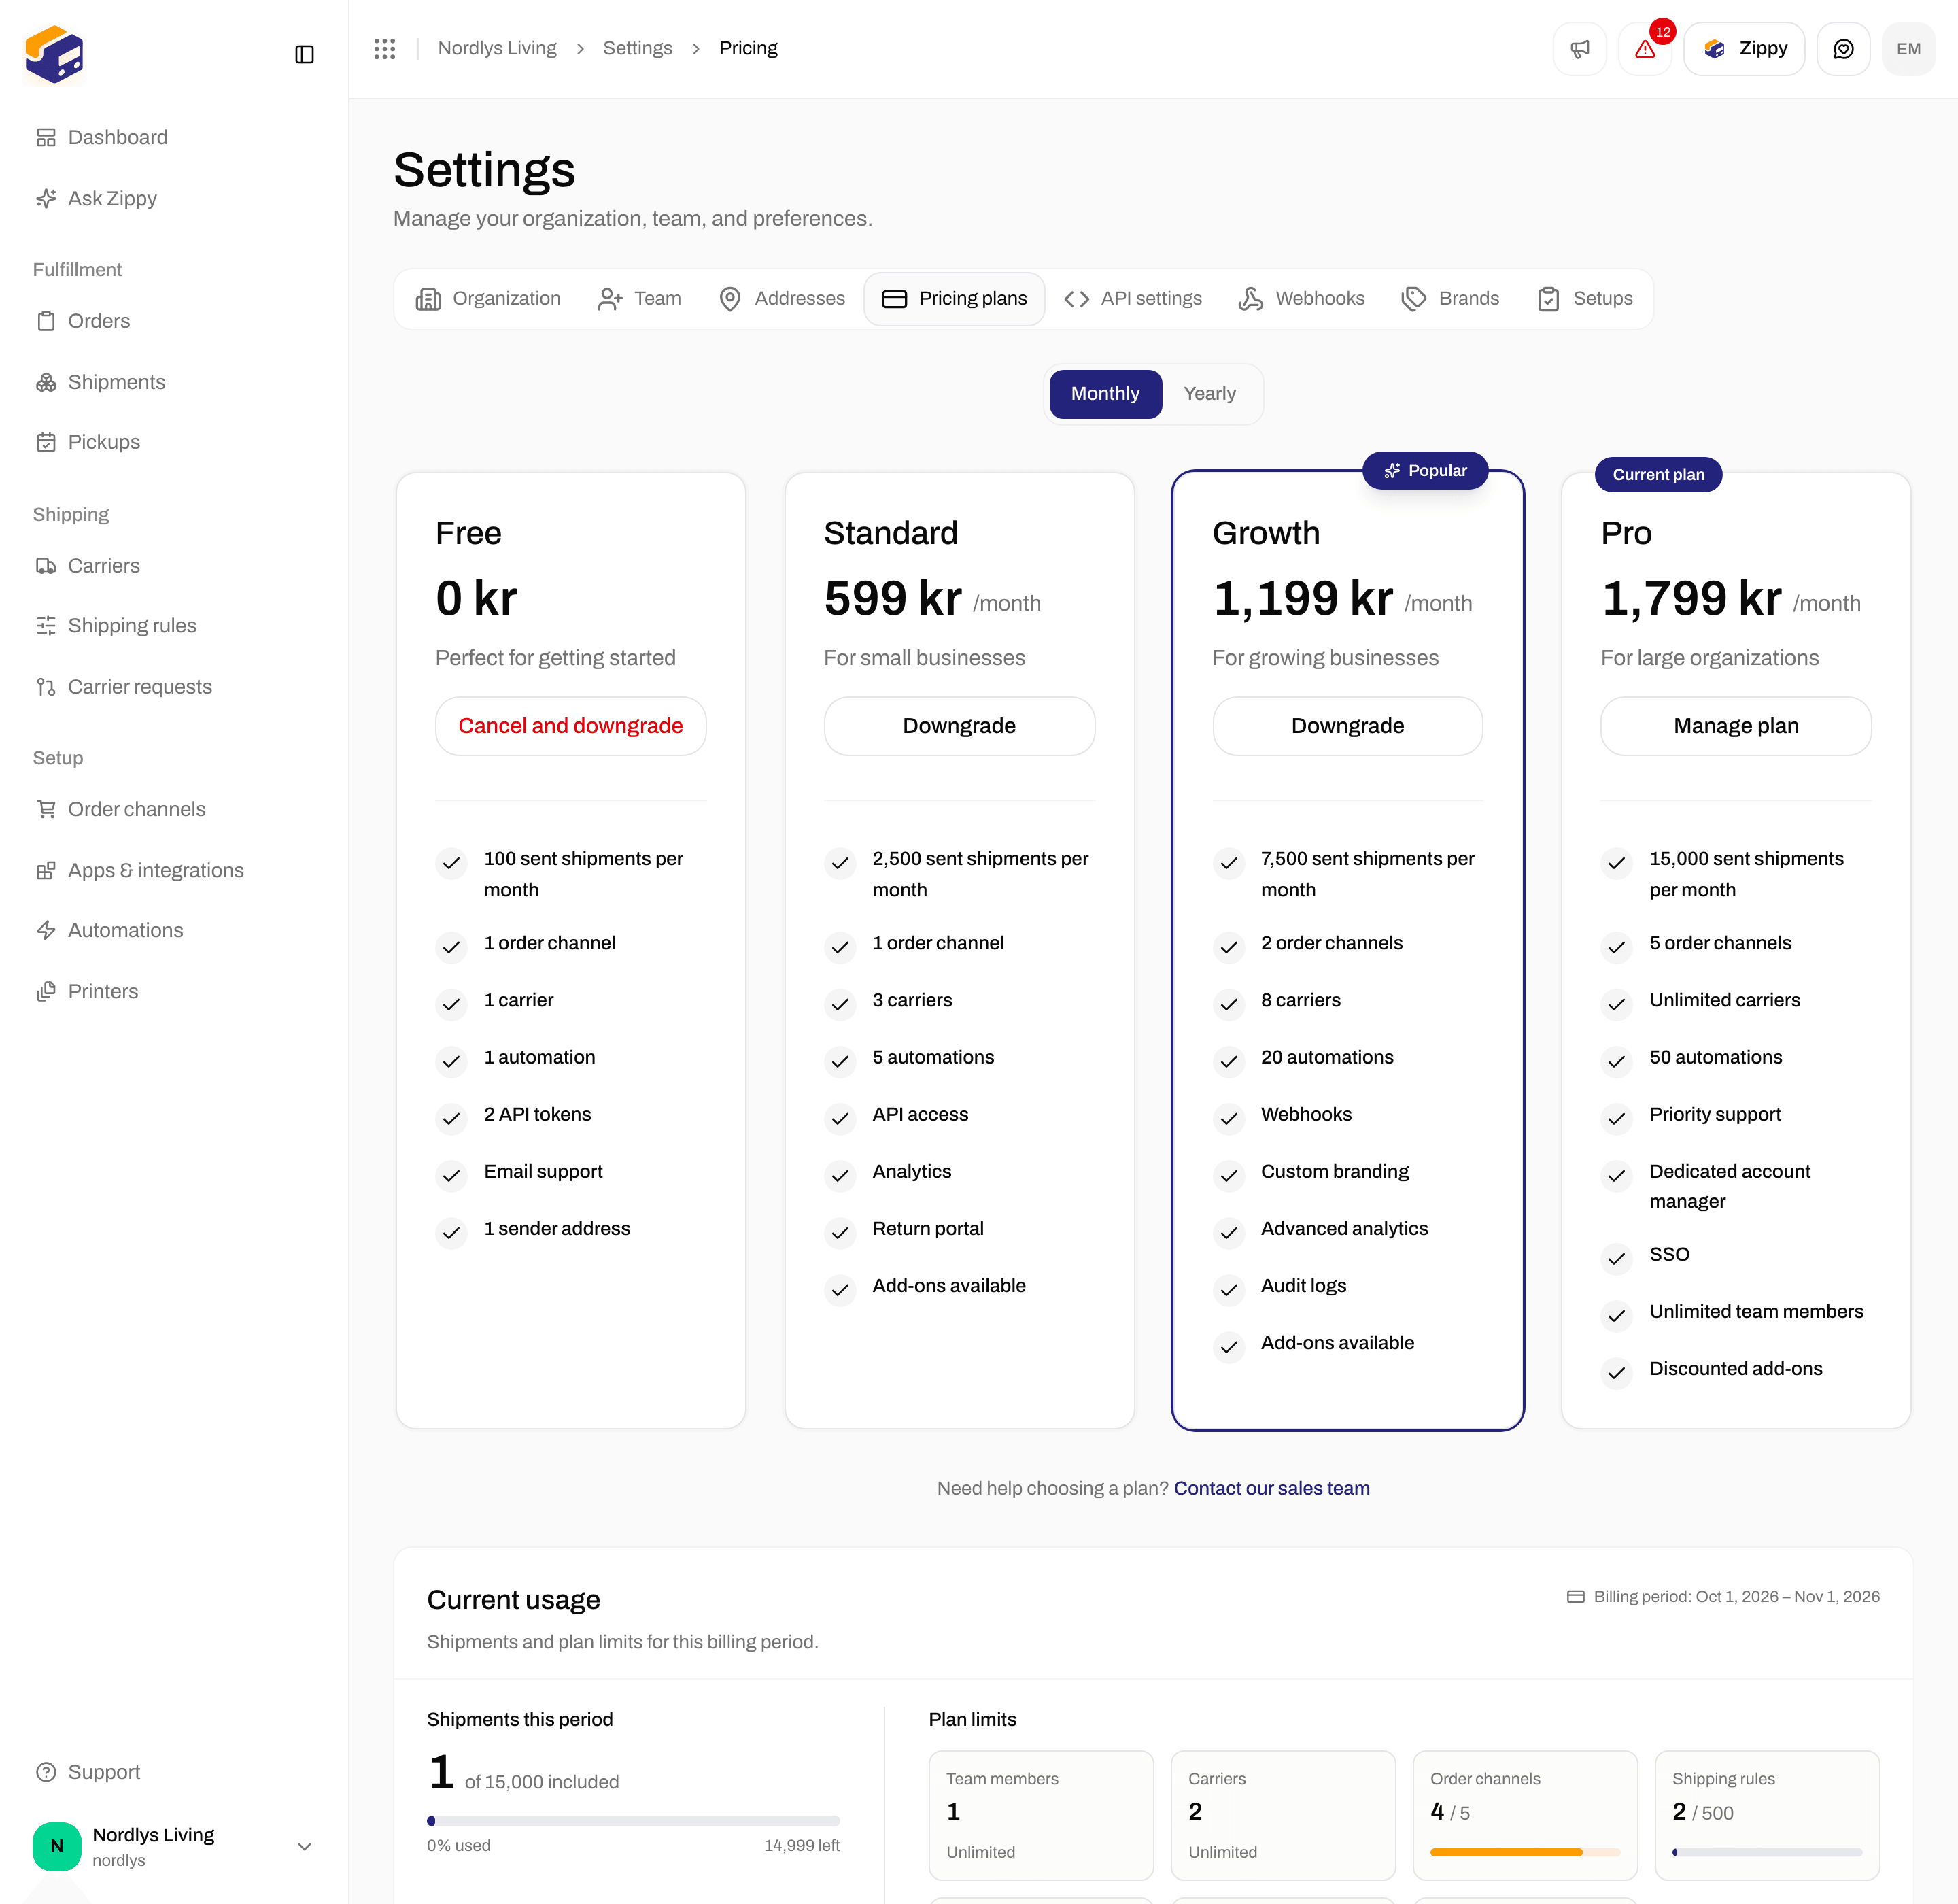
Task: Go to Shipments in sidebar
Action: tap(100, 382)
